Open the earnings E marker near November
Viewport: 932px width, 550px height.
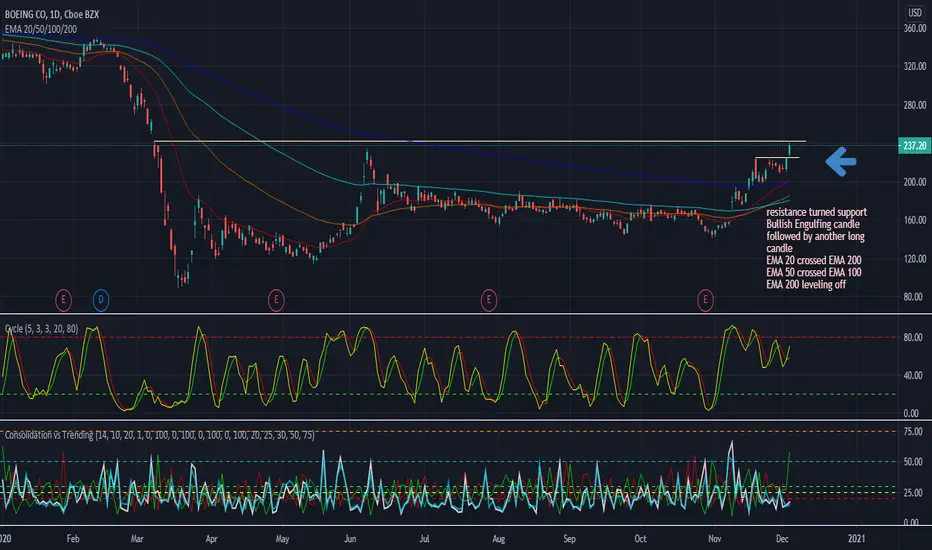point(706,300)
